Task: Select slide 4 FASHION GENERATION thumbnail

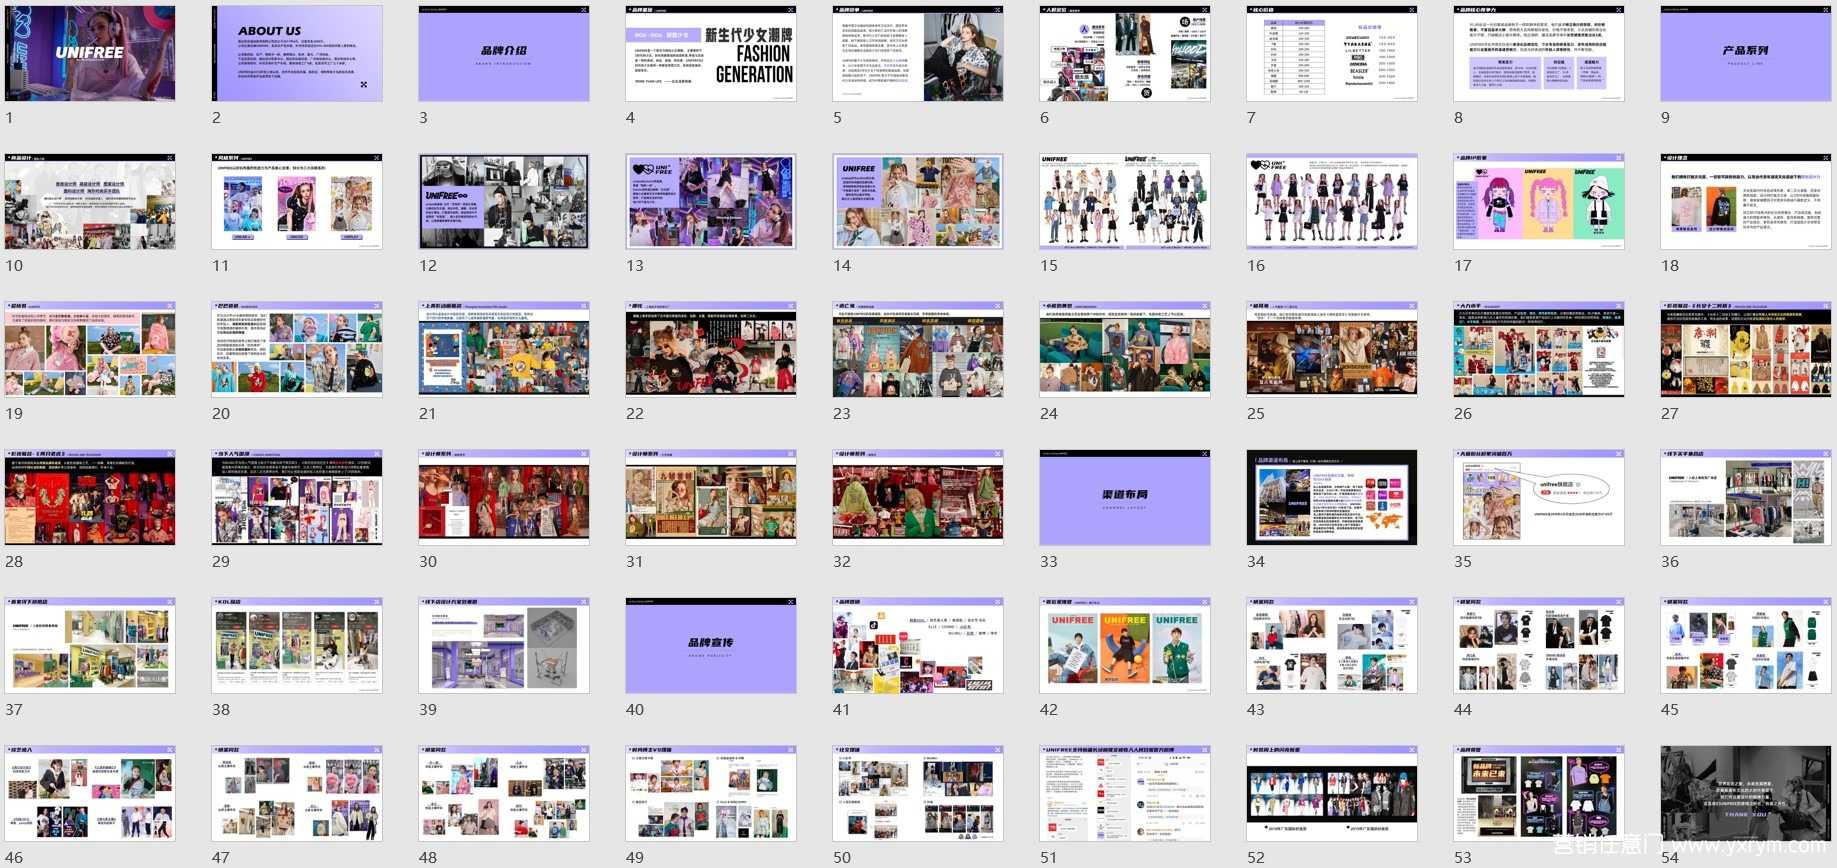Action: [x=711, y=53]
